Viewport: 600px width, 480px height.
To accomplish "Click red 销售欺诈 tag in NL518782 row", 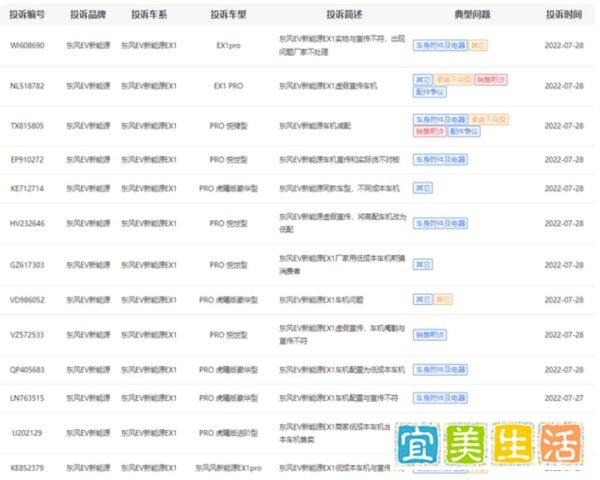I will 491,80.
